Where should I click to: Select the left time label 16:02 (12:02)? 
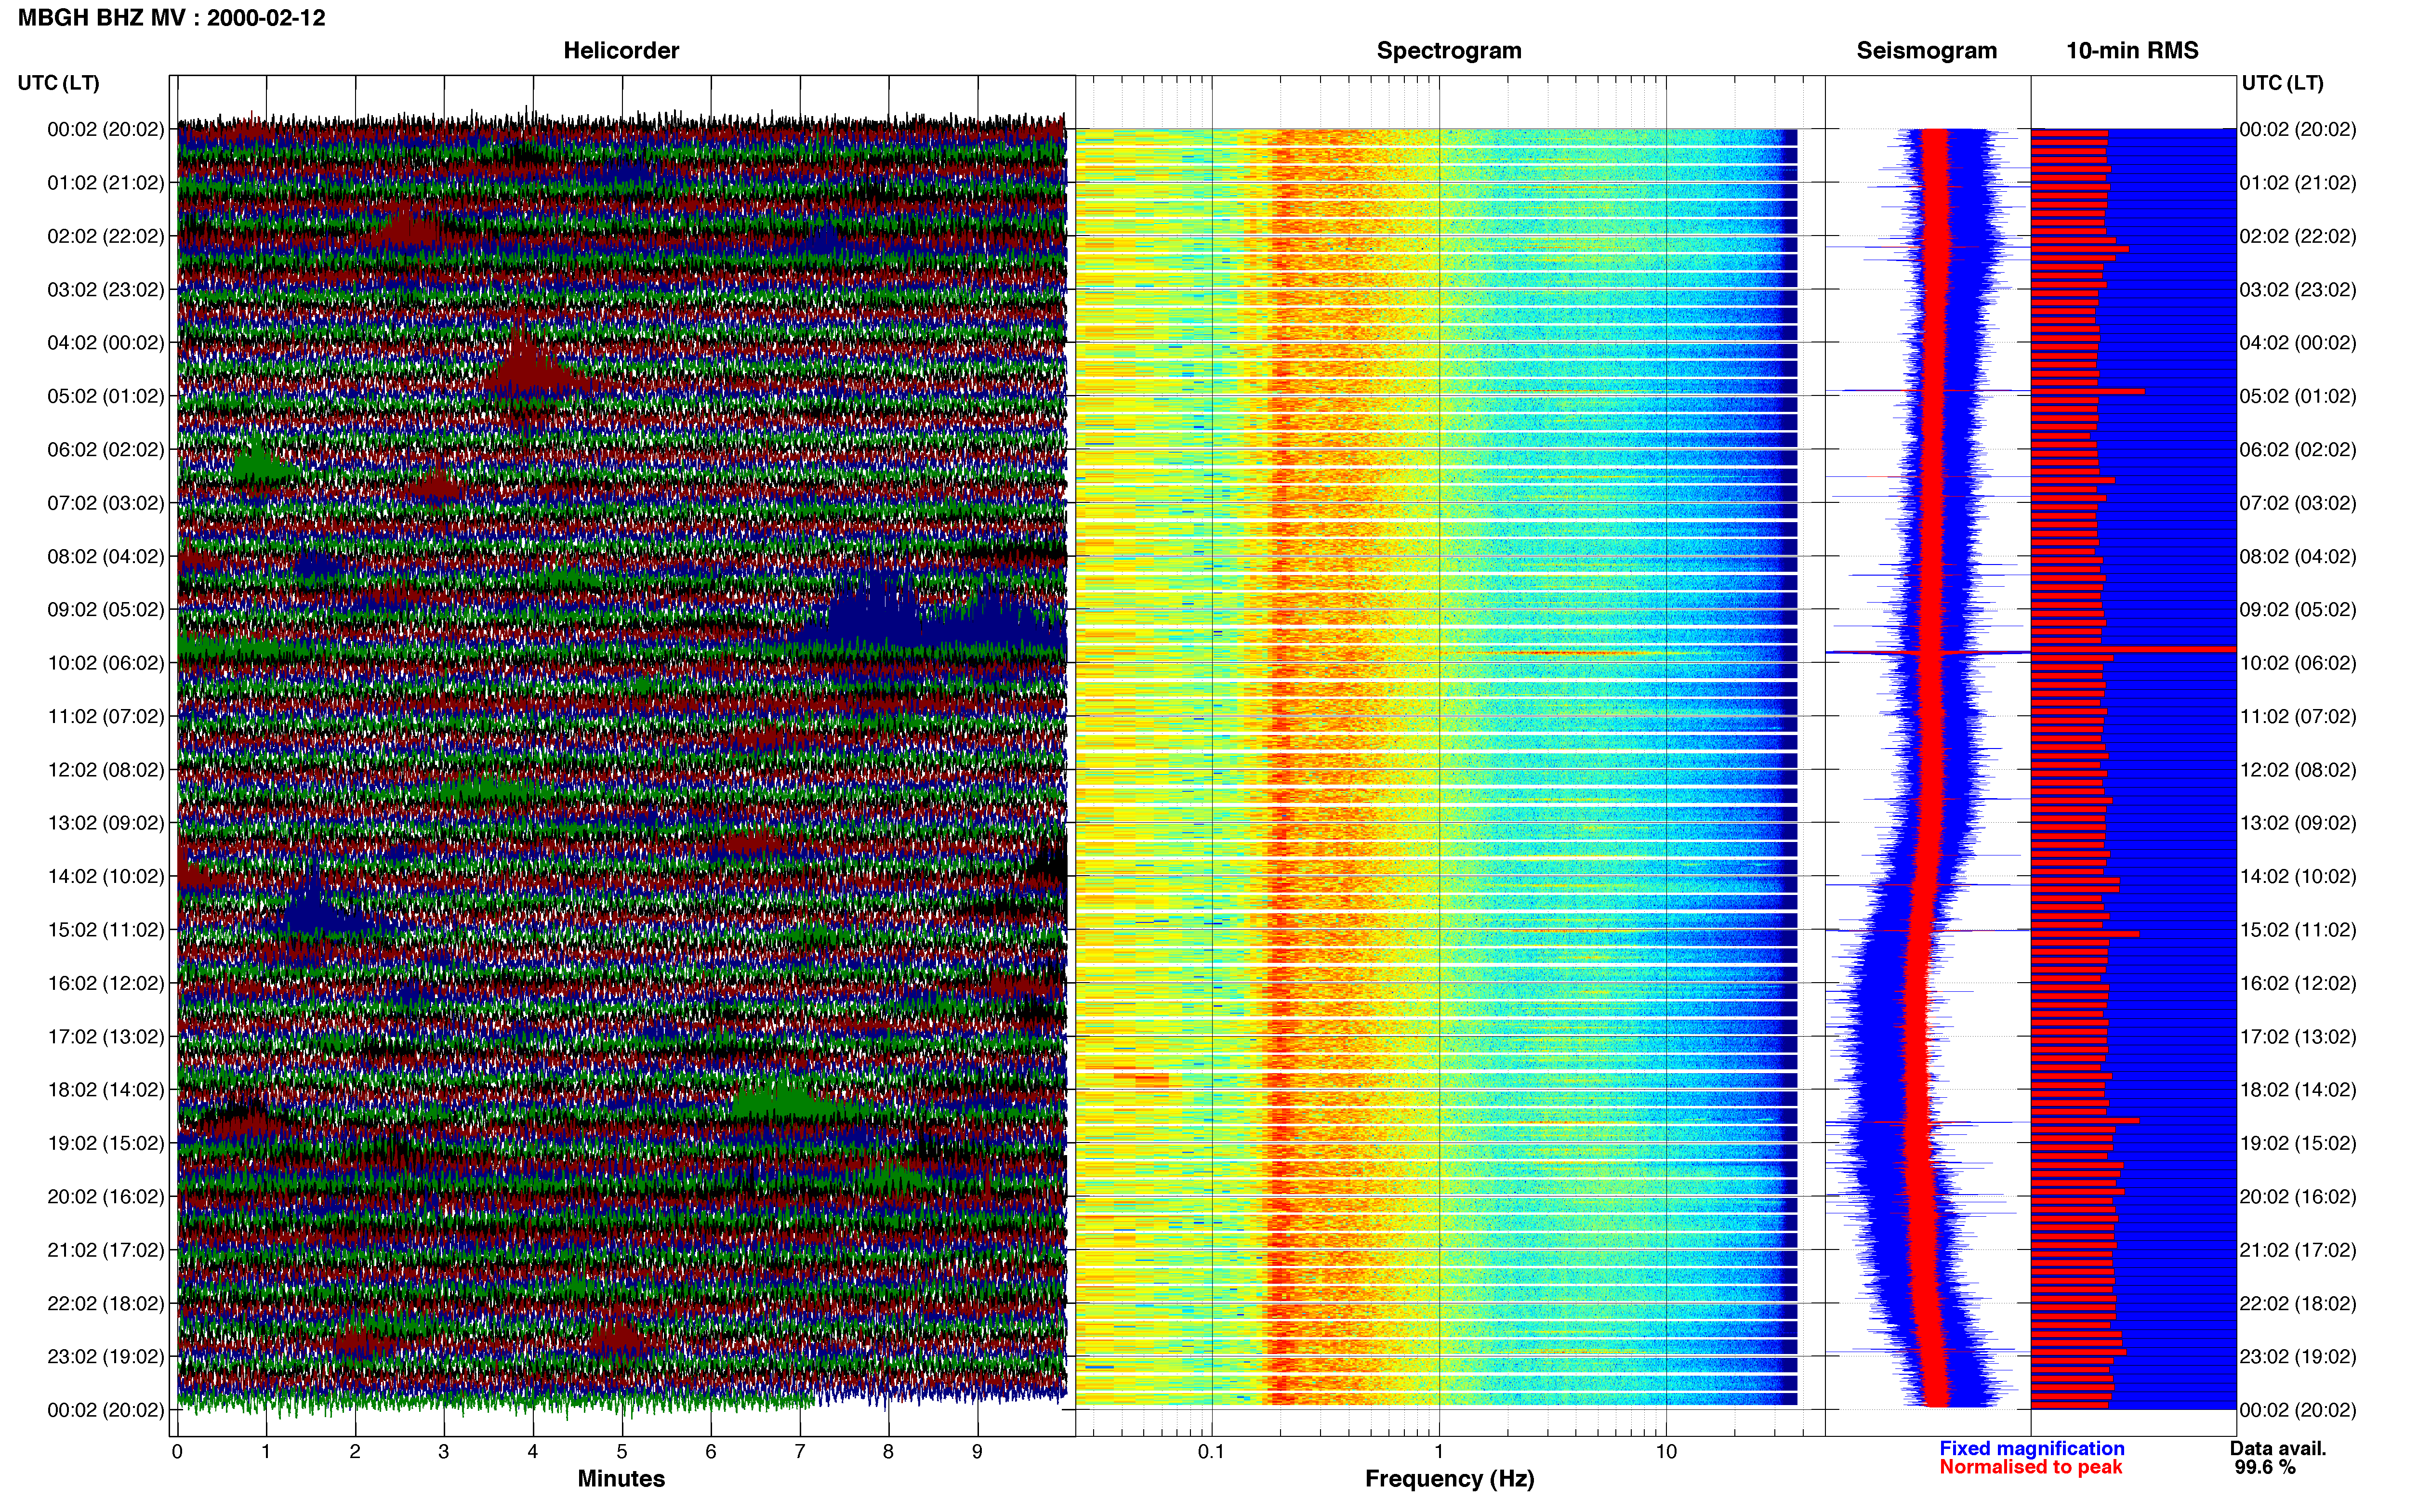tap(106, 983)
